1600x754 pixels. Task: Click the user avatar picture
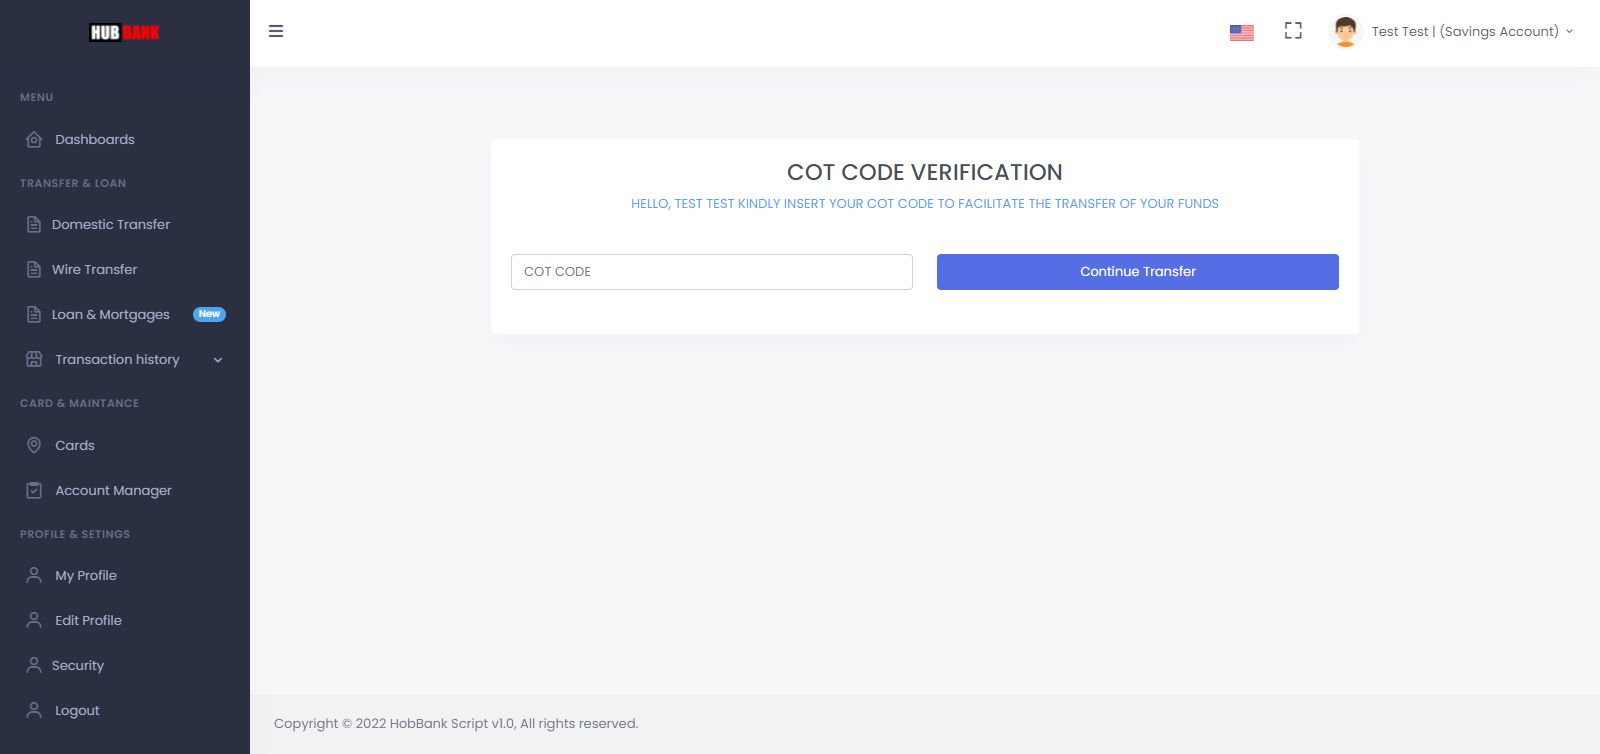[x=1345, y=31]
